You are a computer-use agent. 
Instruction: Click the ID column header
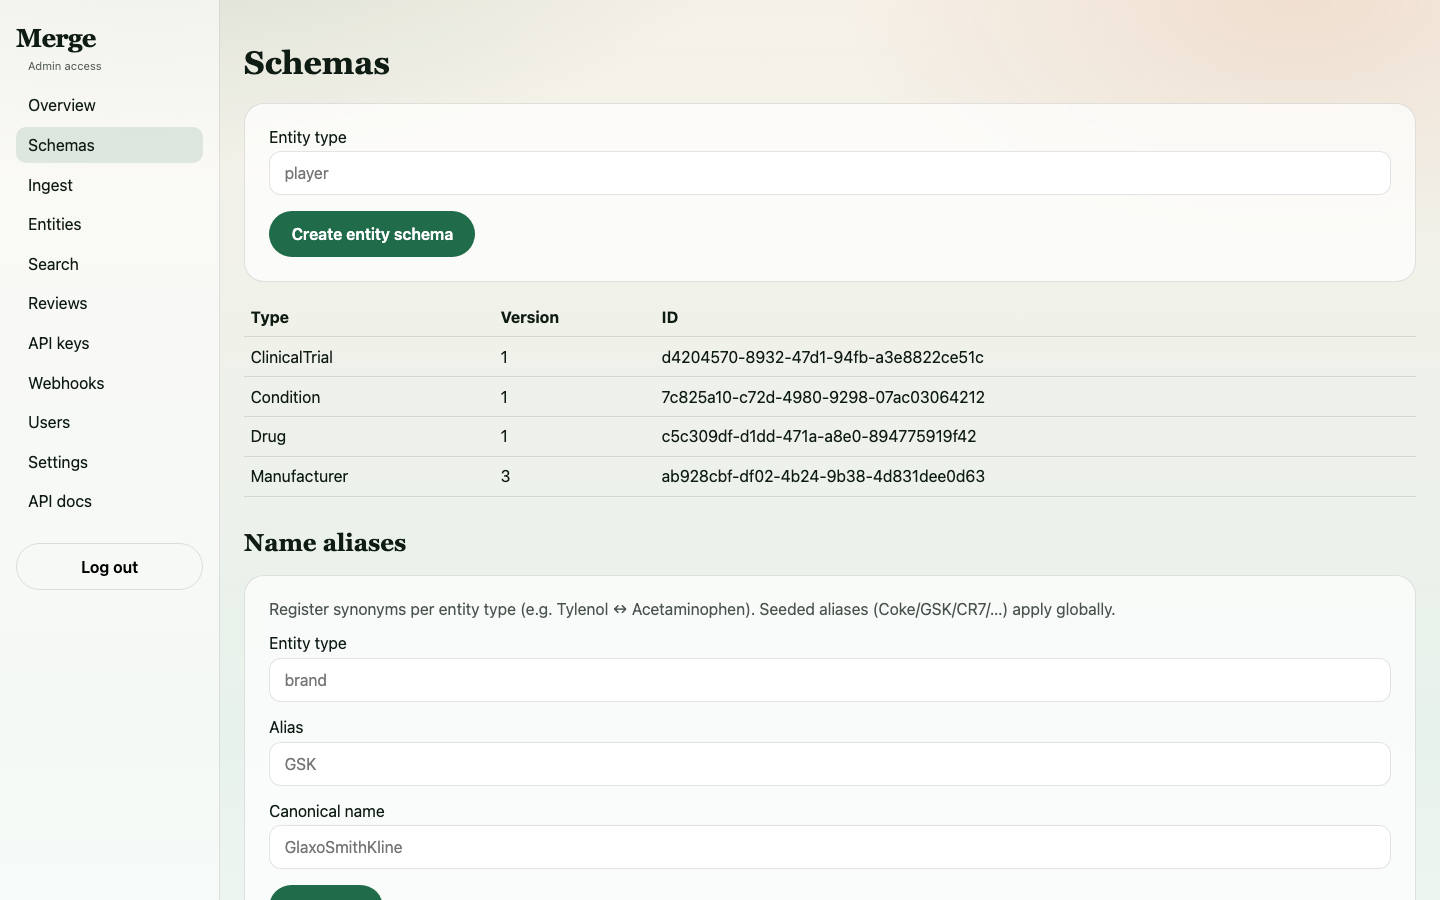(670, 317)
